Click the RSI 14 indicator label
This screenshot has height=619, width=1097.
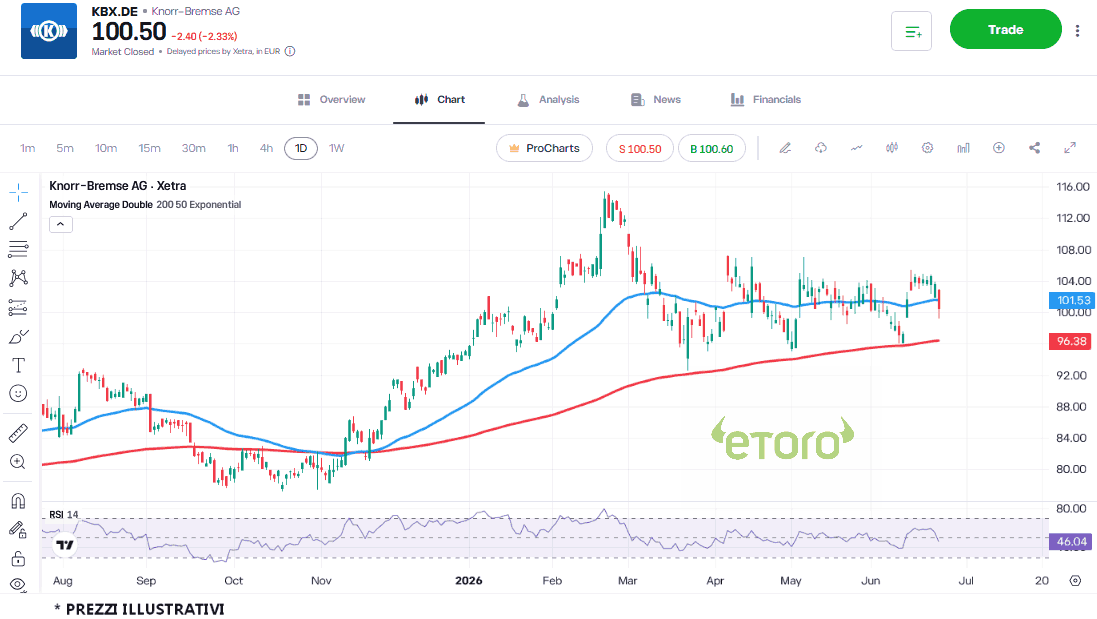[64, 515]
